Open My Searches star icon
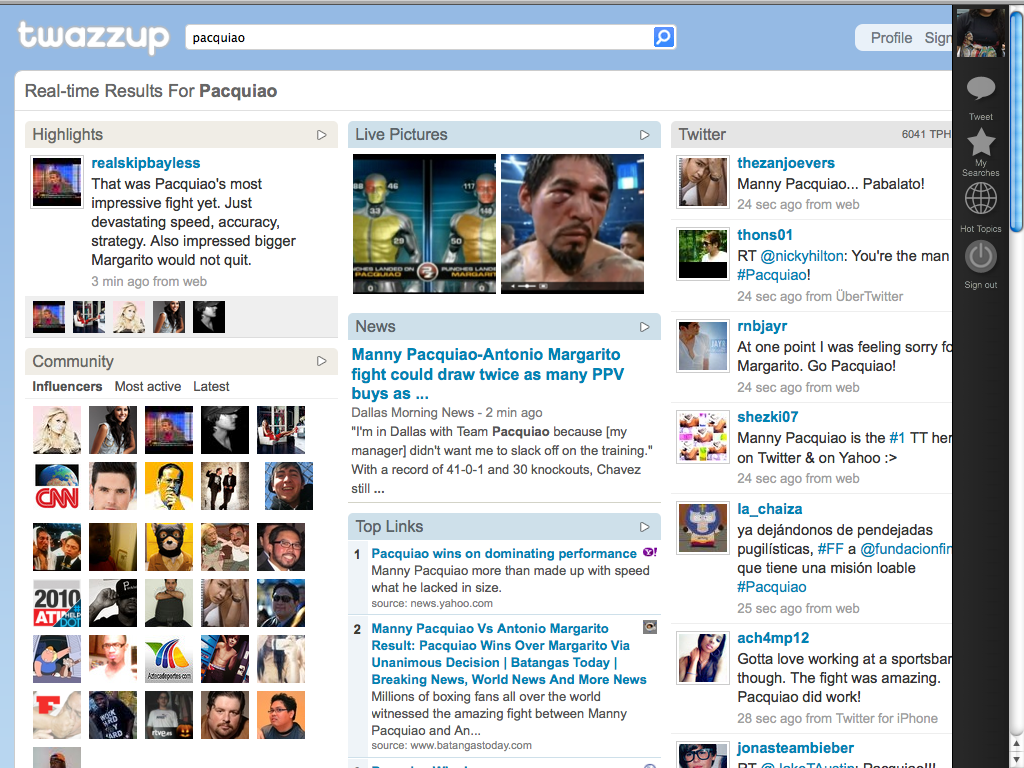 (980, 142)
